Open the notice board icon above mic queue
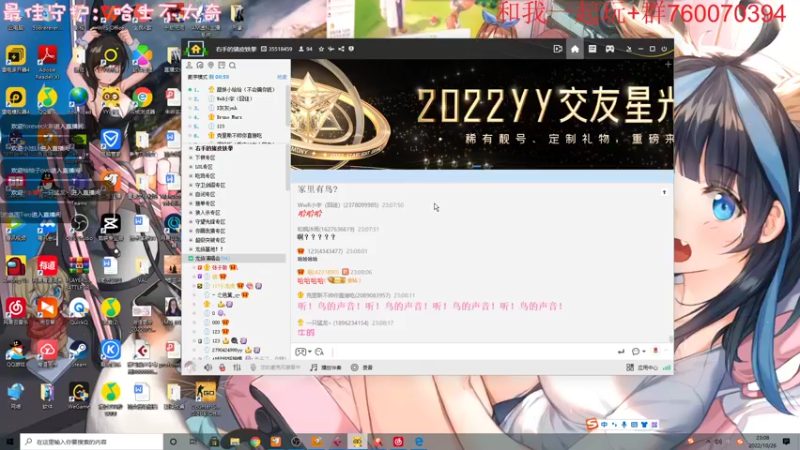 (221, 65)
